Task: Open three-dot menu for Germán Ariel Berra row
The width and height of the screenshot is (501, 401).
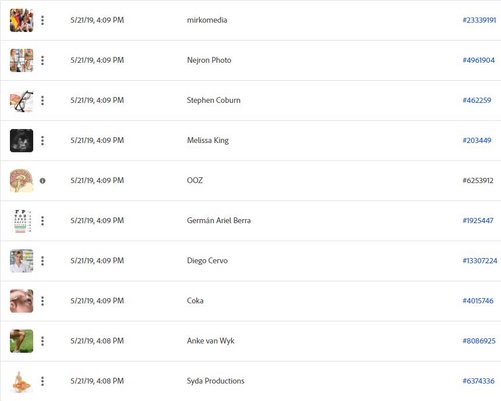Action: tap(42, 221)
